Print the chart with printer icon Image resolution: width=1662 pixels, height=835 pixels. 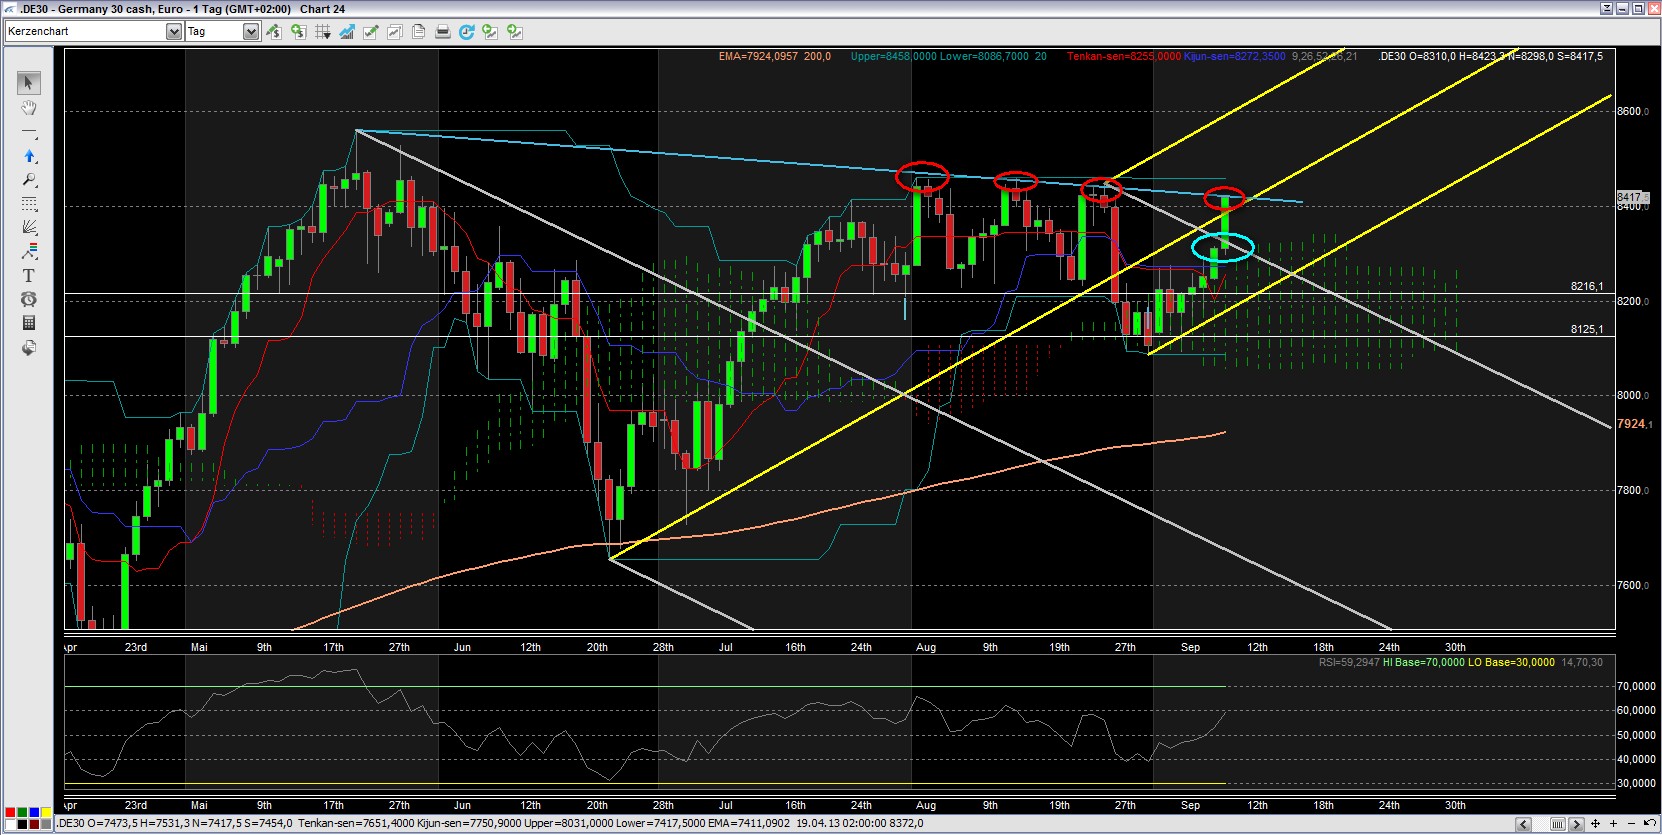pos(443,32)
